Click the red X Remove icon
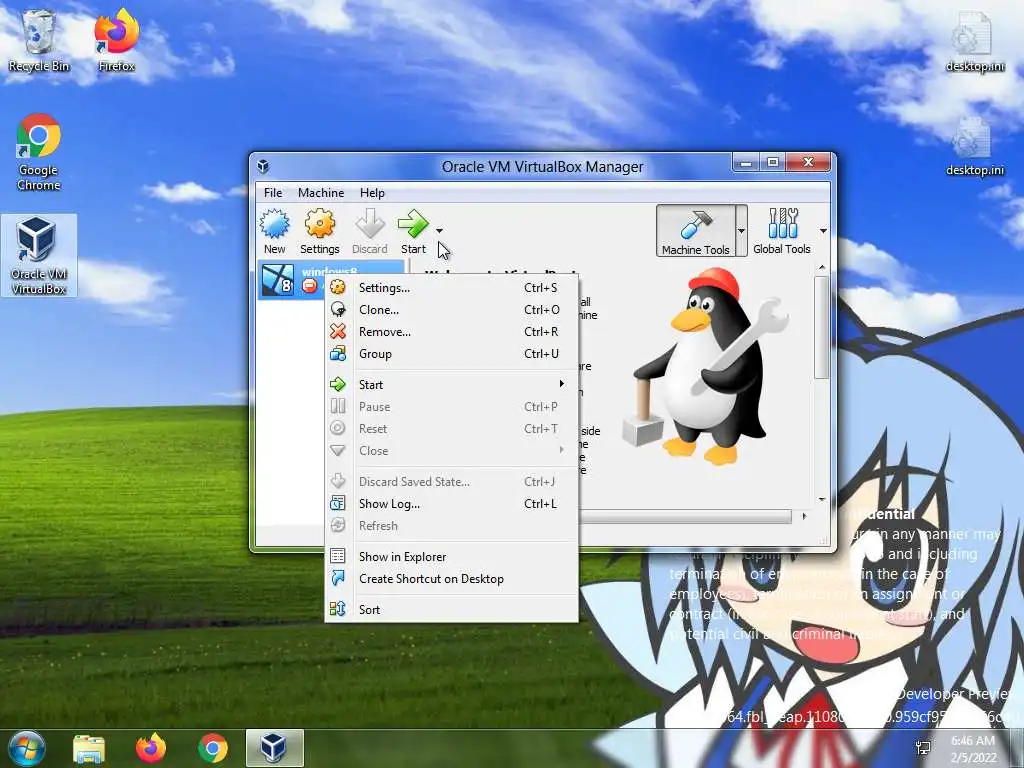The image size is (1024, 768). (338, 332)
